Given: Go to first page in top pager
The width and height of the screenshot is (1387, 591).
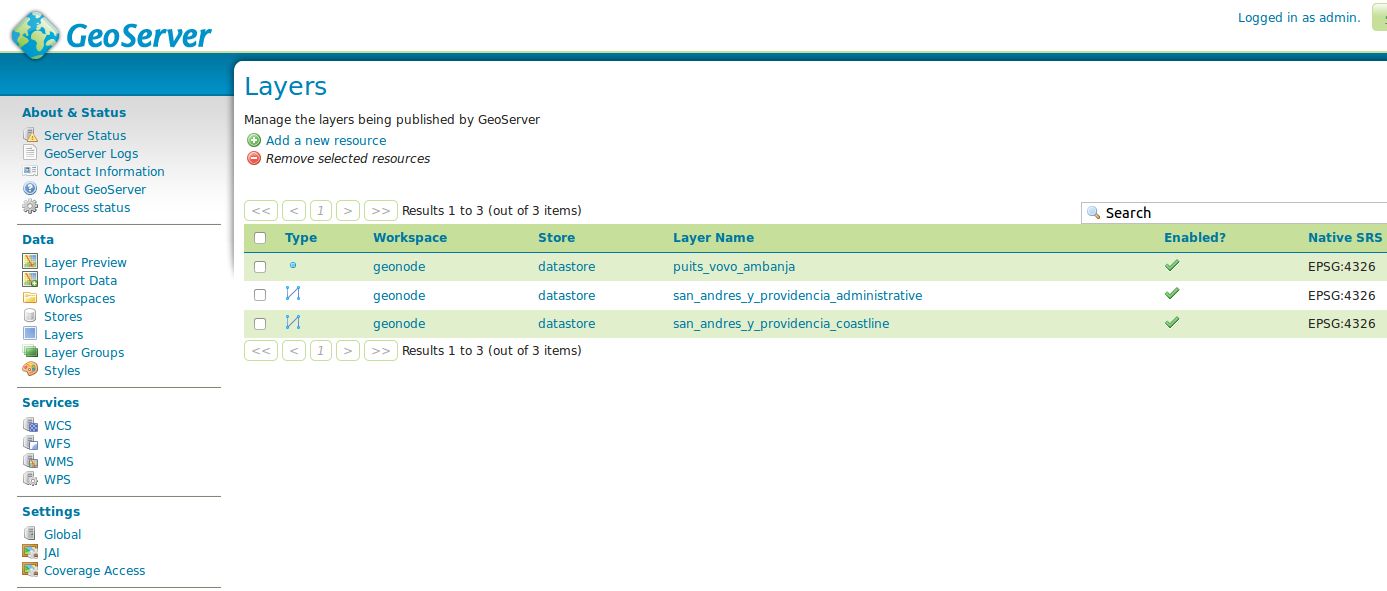Looking at the screenshot, I should (261, 211).
